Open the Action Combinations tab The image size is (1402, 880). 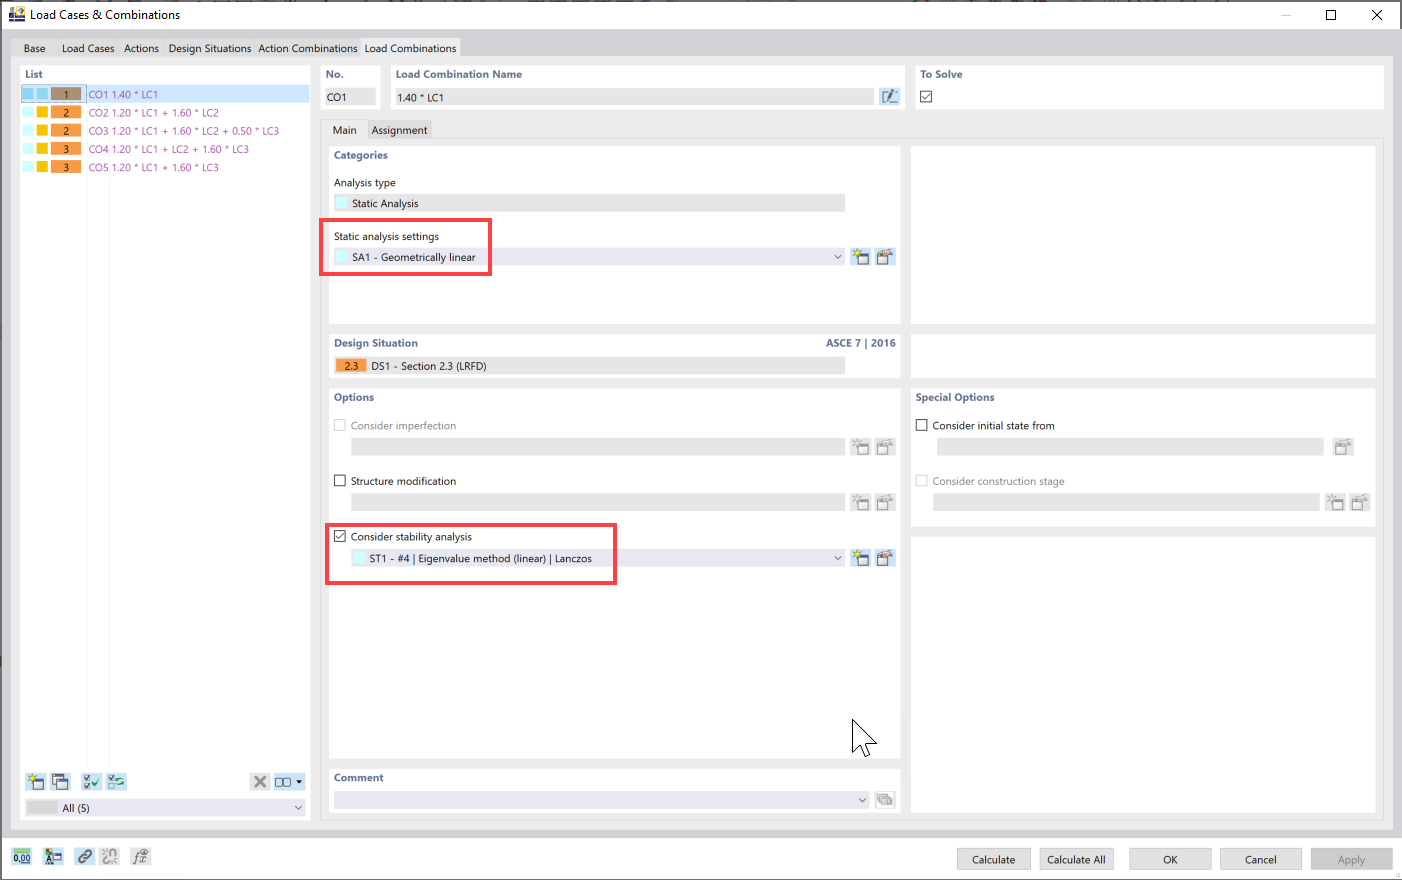pos(307,48)
